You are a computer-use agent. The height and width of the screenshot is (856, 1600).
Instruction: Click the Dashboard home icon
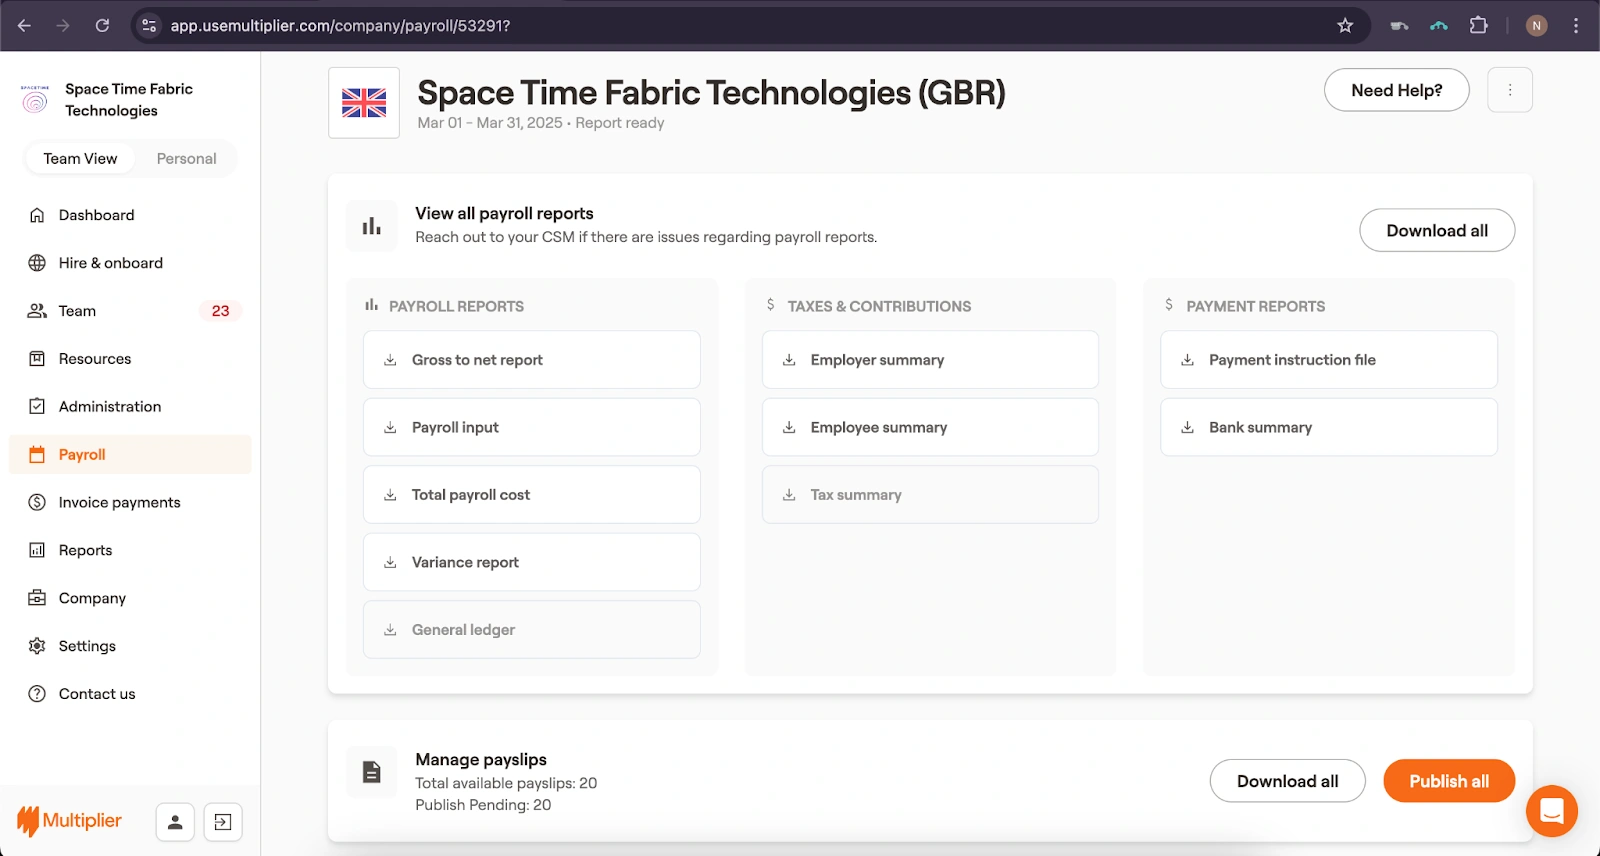pos(37,215)
